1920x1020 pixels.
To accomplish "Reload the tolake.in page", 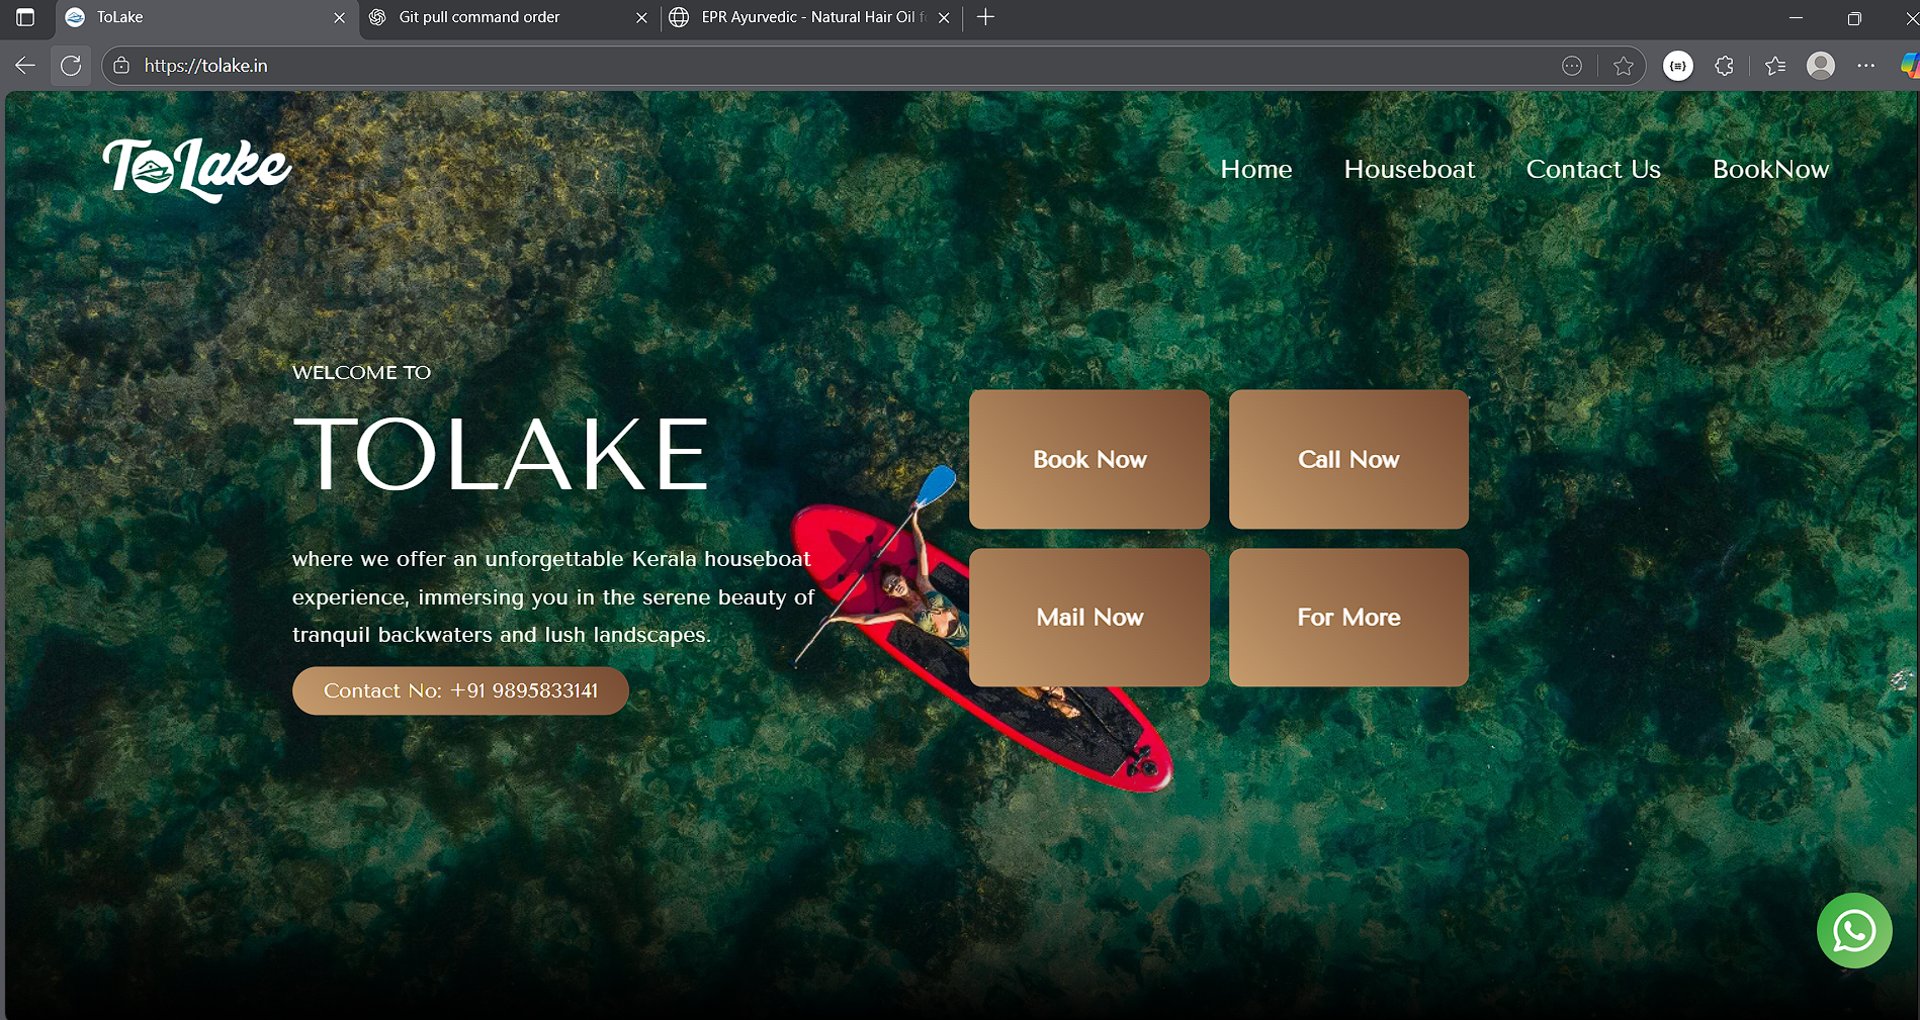I will [x=70, y=66].
